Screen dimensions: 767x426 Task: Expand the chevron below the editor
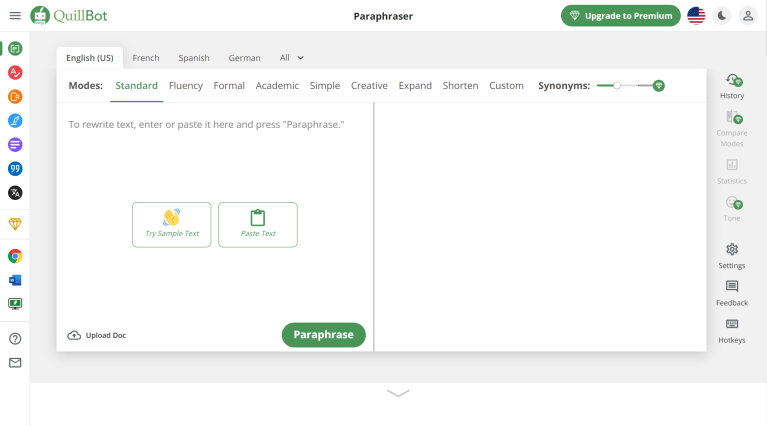click(398, 393)
